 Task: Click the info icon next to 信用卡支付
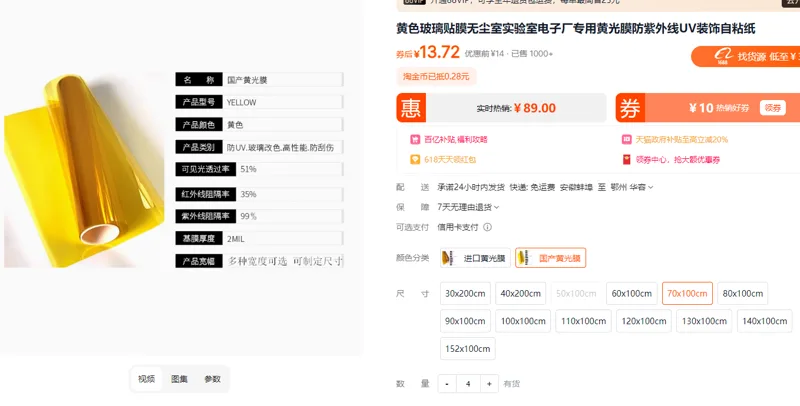click(x=487, y=227)
